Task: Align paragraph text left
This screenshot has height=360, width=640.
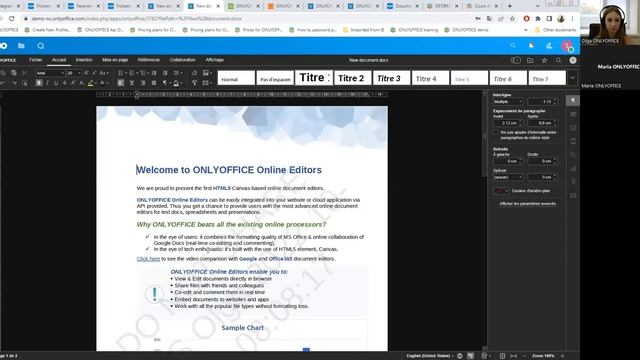Action: click(121, 83)
